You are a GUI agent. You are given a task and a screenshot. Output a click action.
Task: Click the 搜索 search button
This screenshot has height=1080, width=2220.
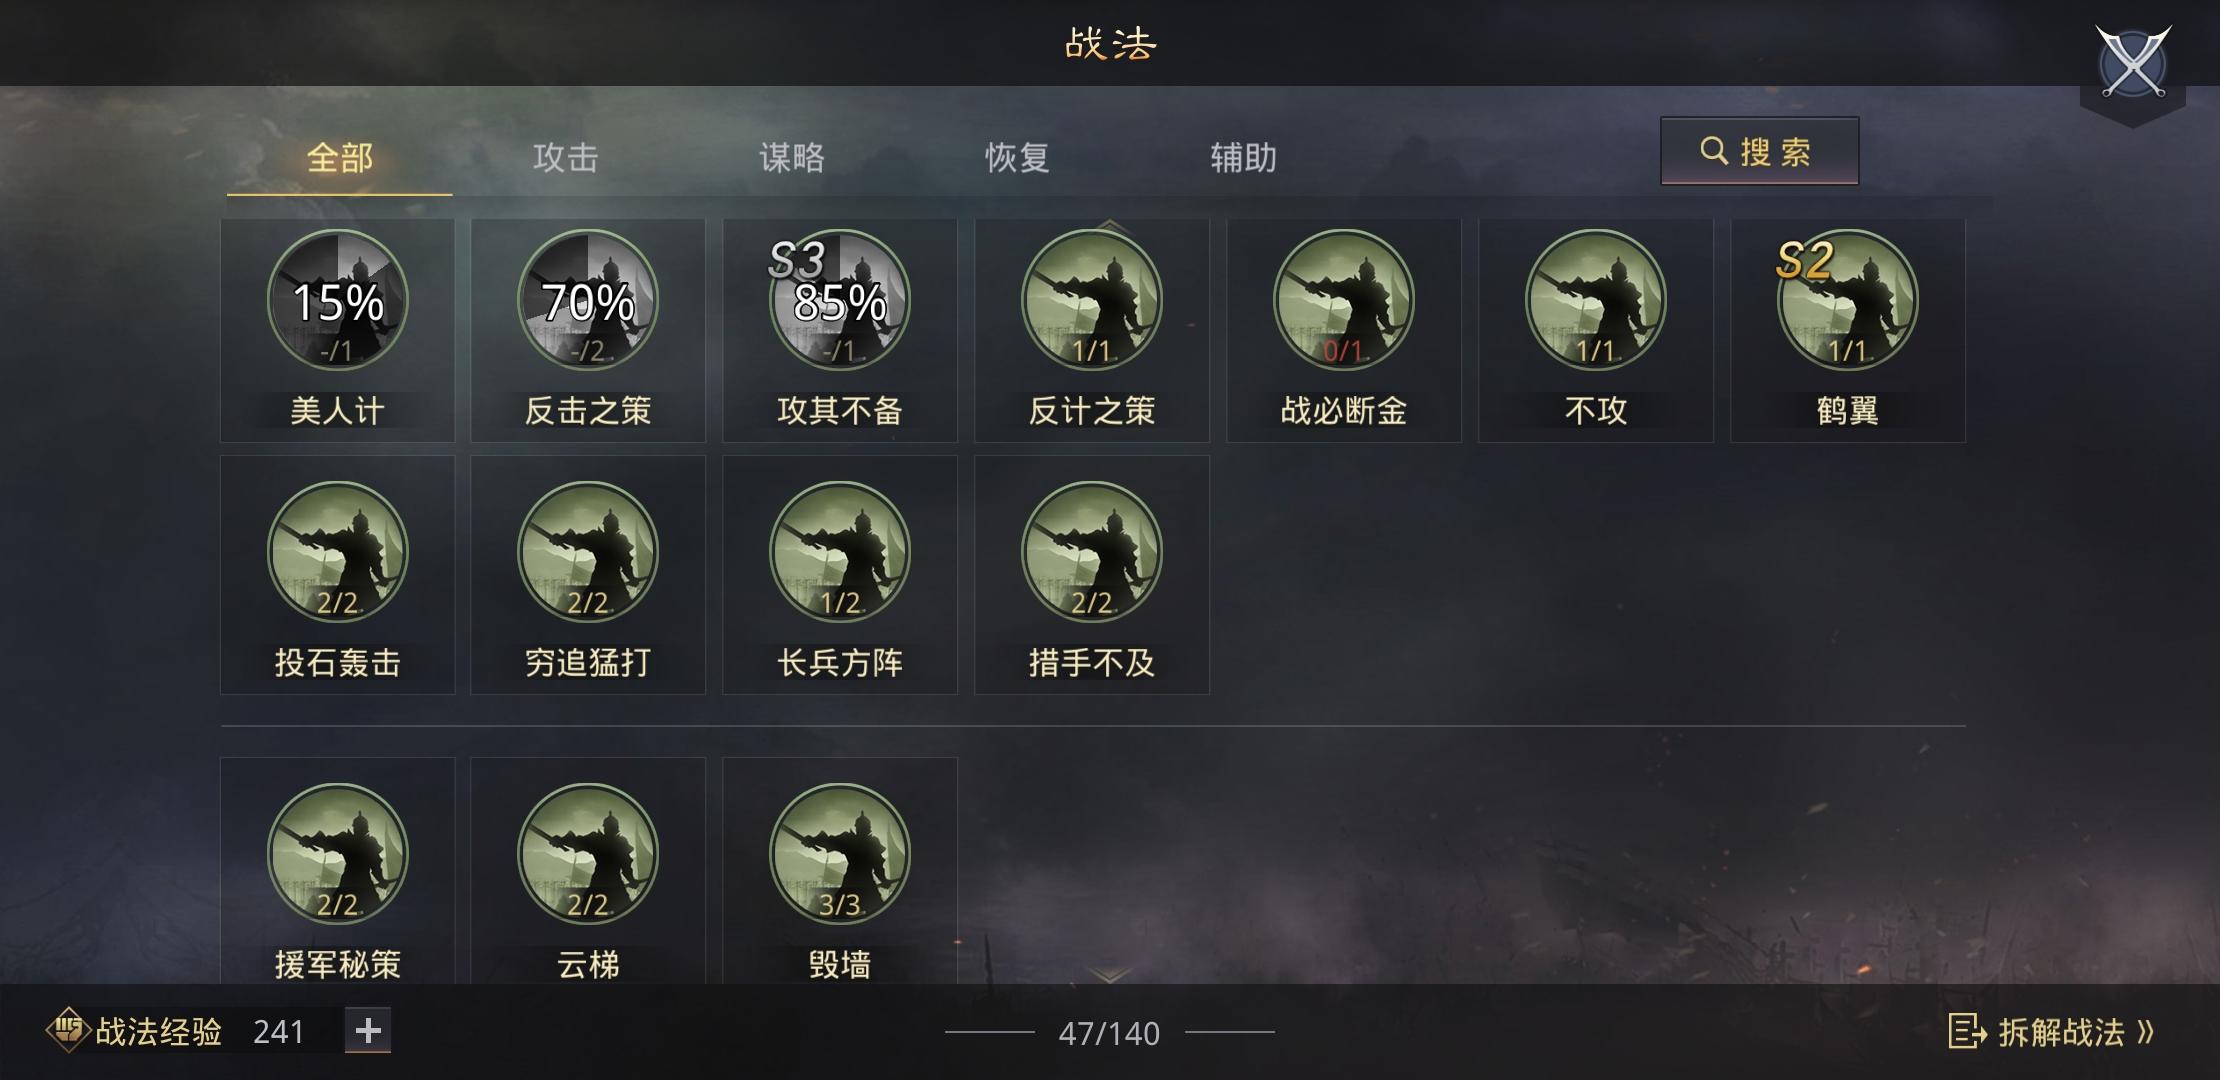[1759, 151]
